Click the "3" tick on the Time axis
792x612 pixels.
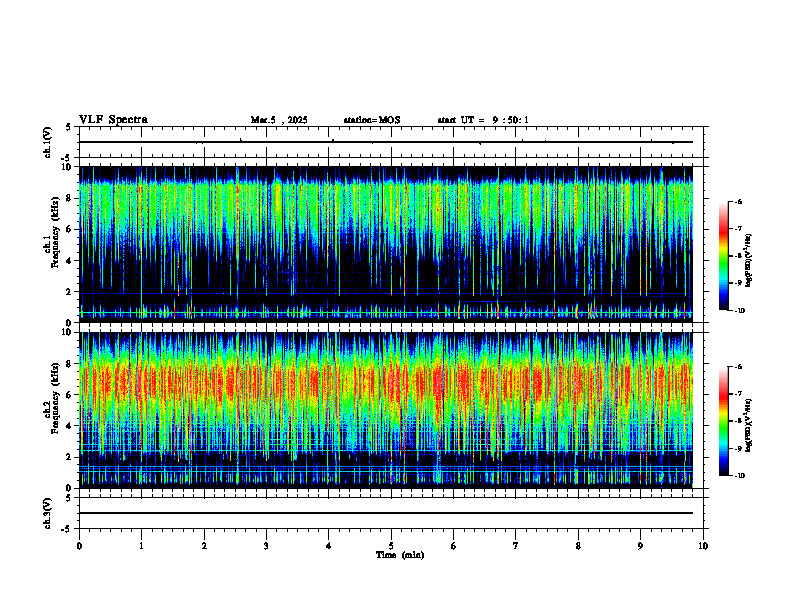point(266,546)
